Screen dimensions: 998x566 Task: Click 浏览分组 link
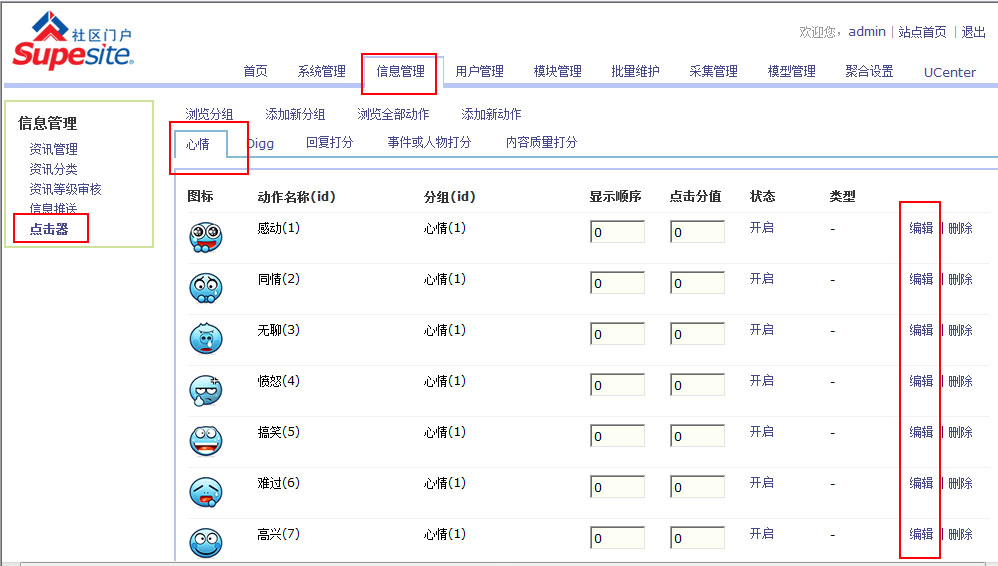point(209,114)
